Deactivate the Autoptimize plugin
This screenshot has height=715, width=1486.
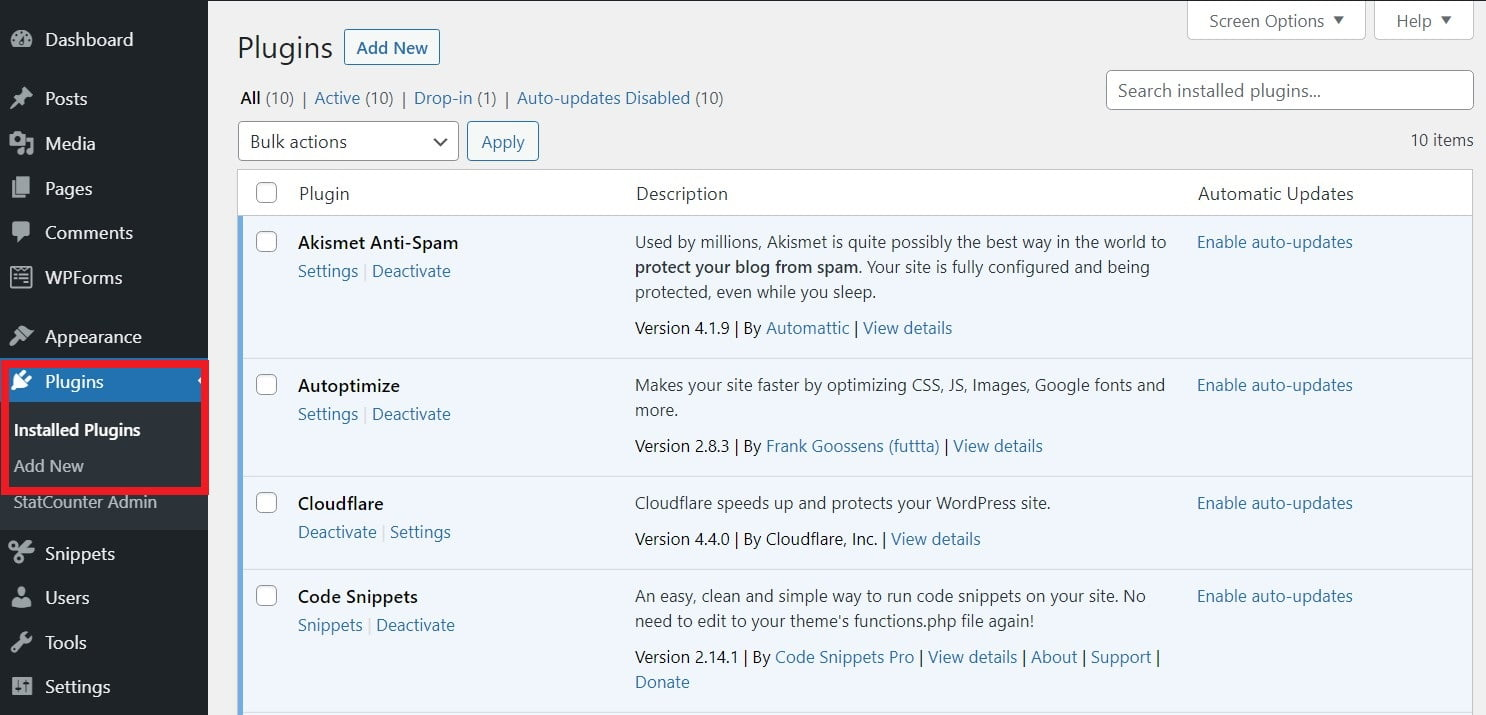pos(411,414)
